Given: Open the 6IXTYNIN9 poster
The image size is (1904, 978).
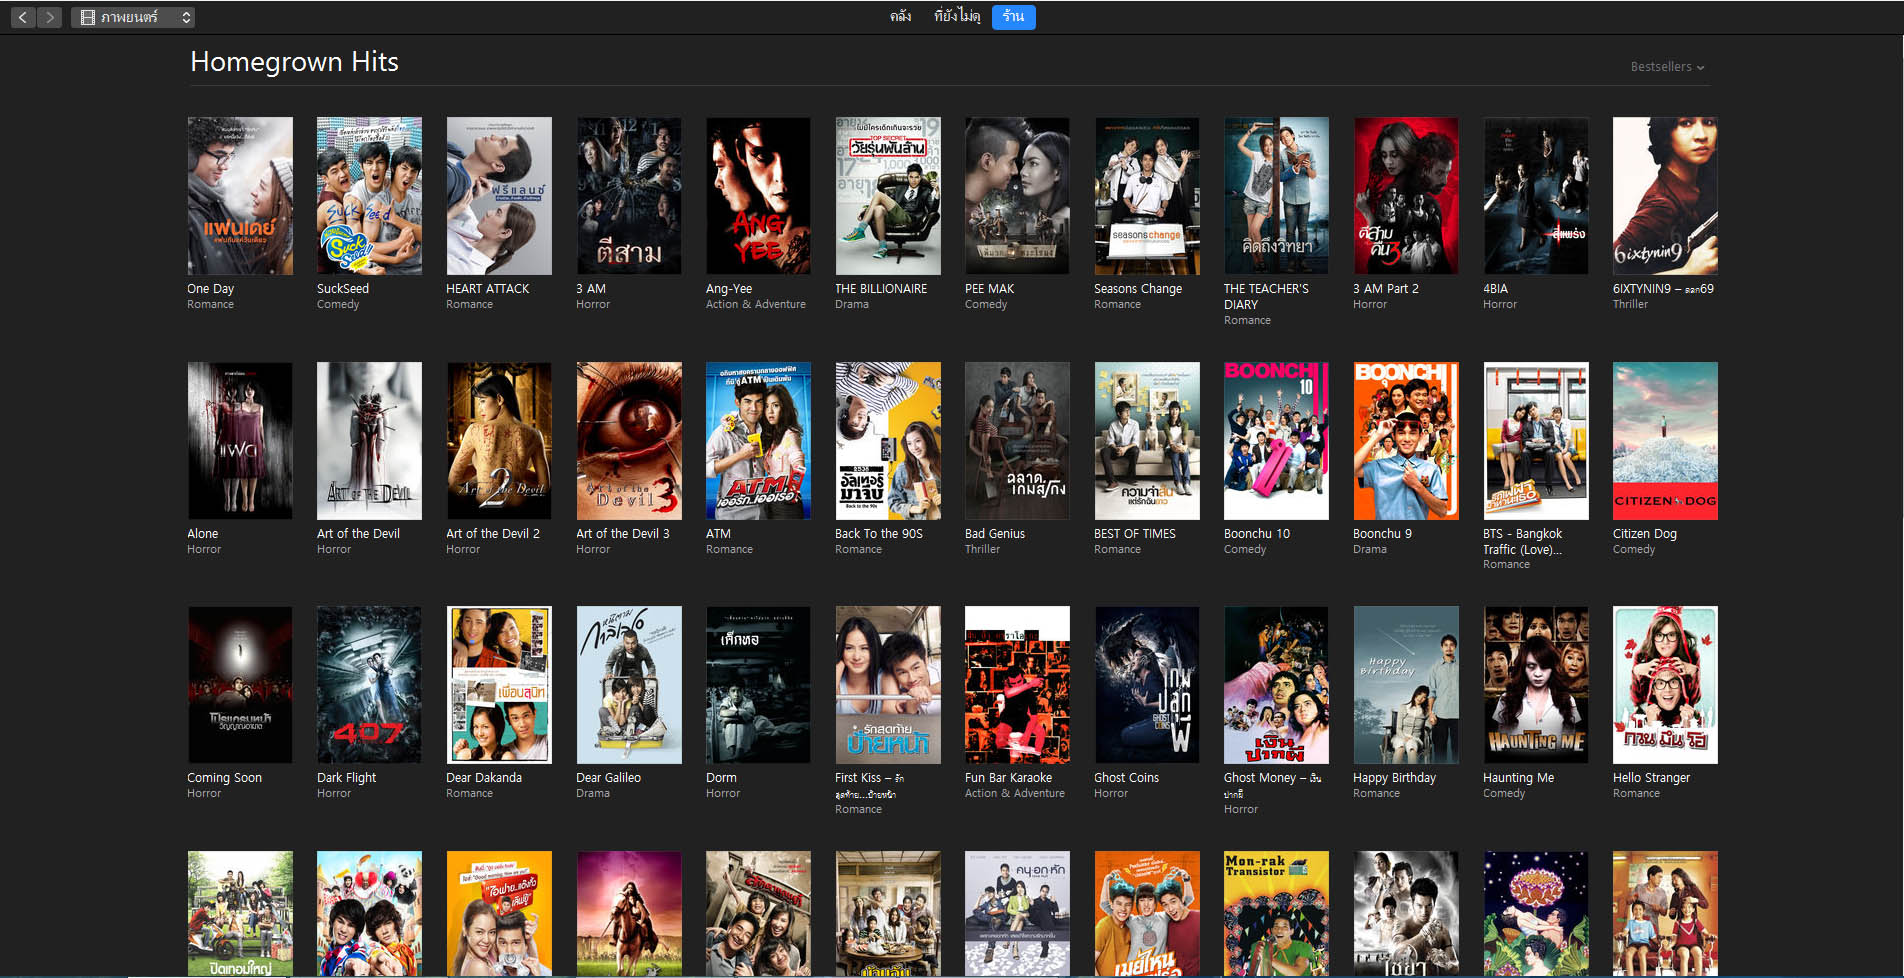Looking at the screenshot, I should coord(1665,196).
